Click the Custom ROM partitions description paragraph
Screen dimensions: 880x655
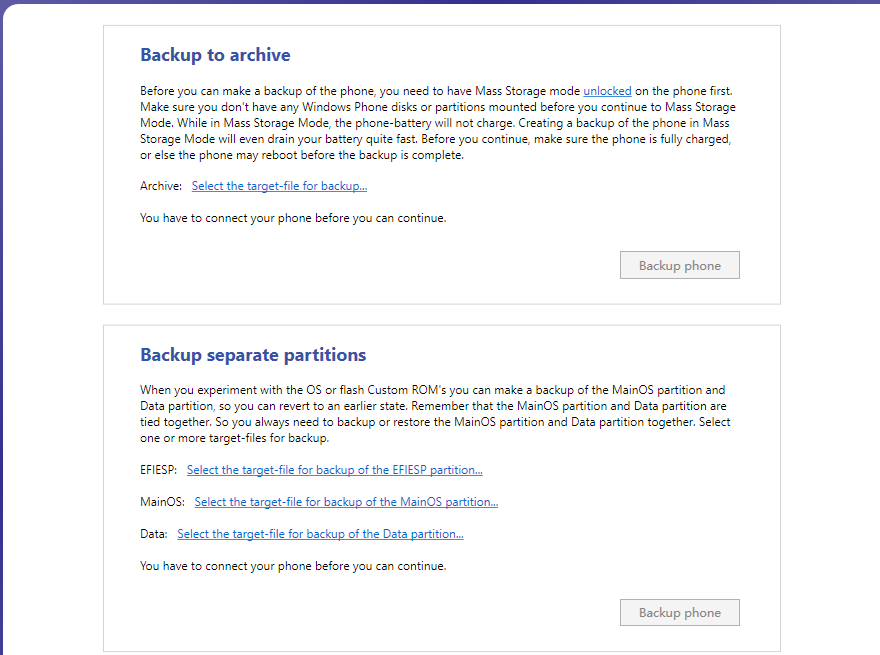click(x=435, y=414)
